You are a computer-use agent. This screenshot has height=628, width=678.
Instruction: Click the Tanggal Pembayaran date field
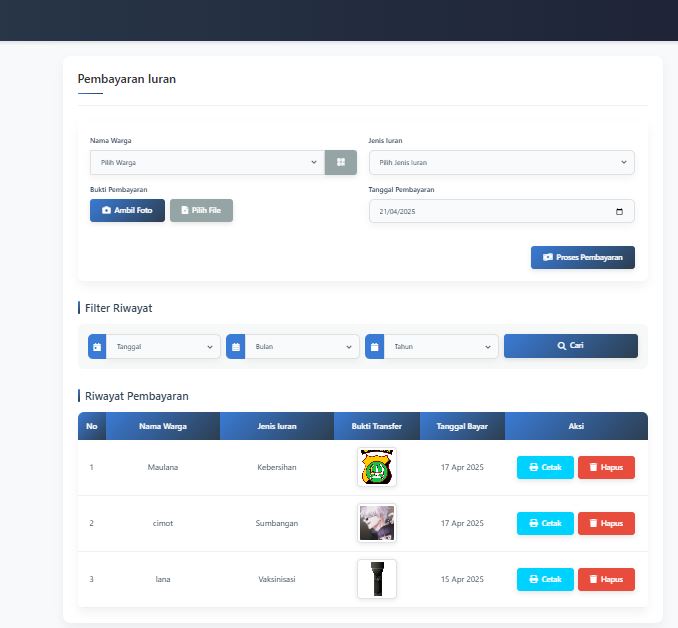coord(502,211)
